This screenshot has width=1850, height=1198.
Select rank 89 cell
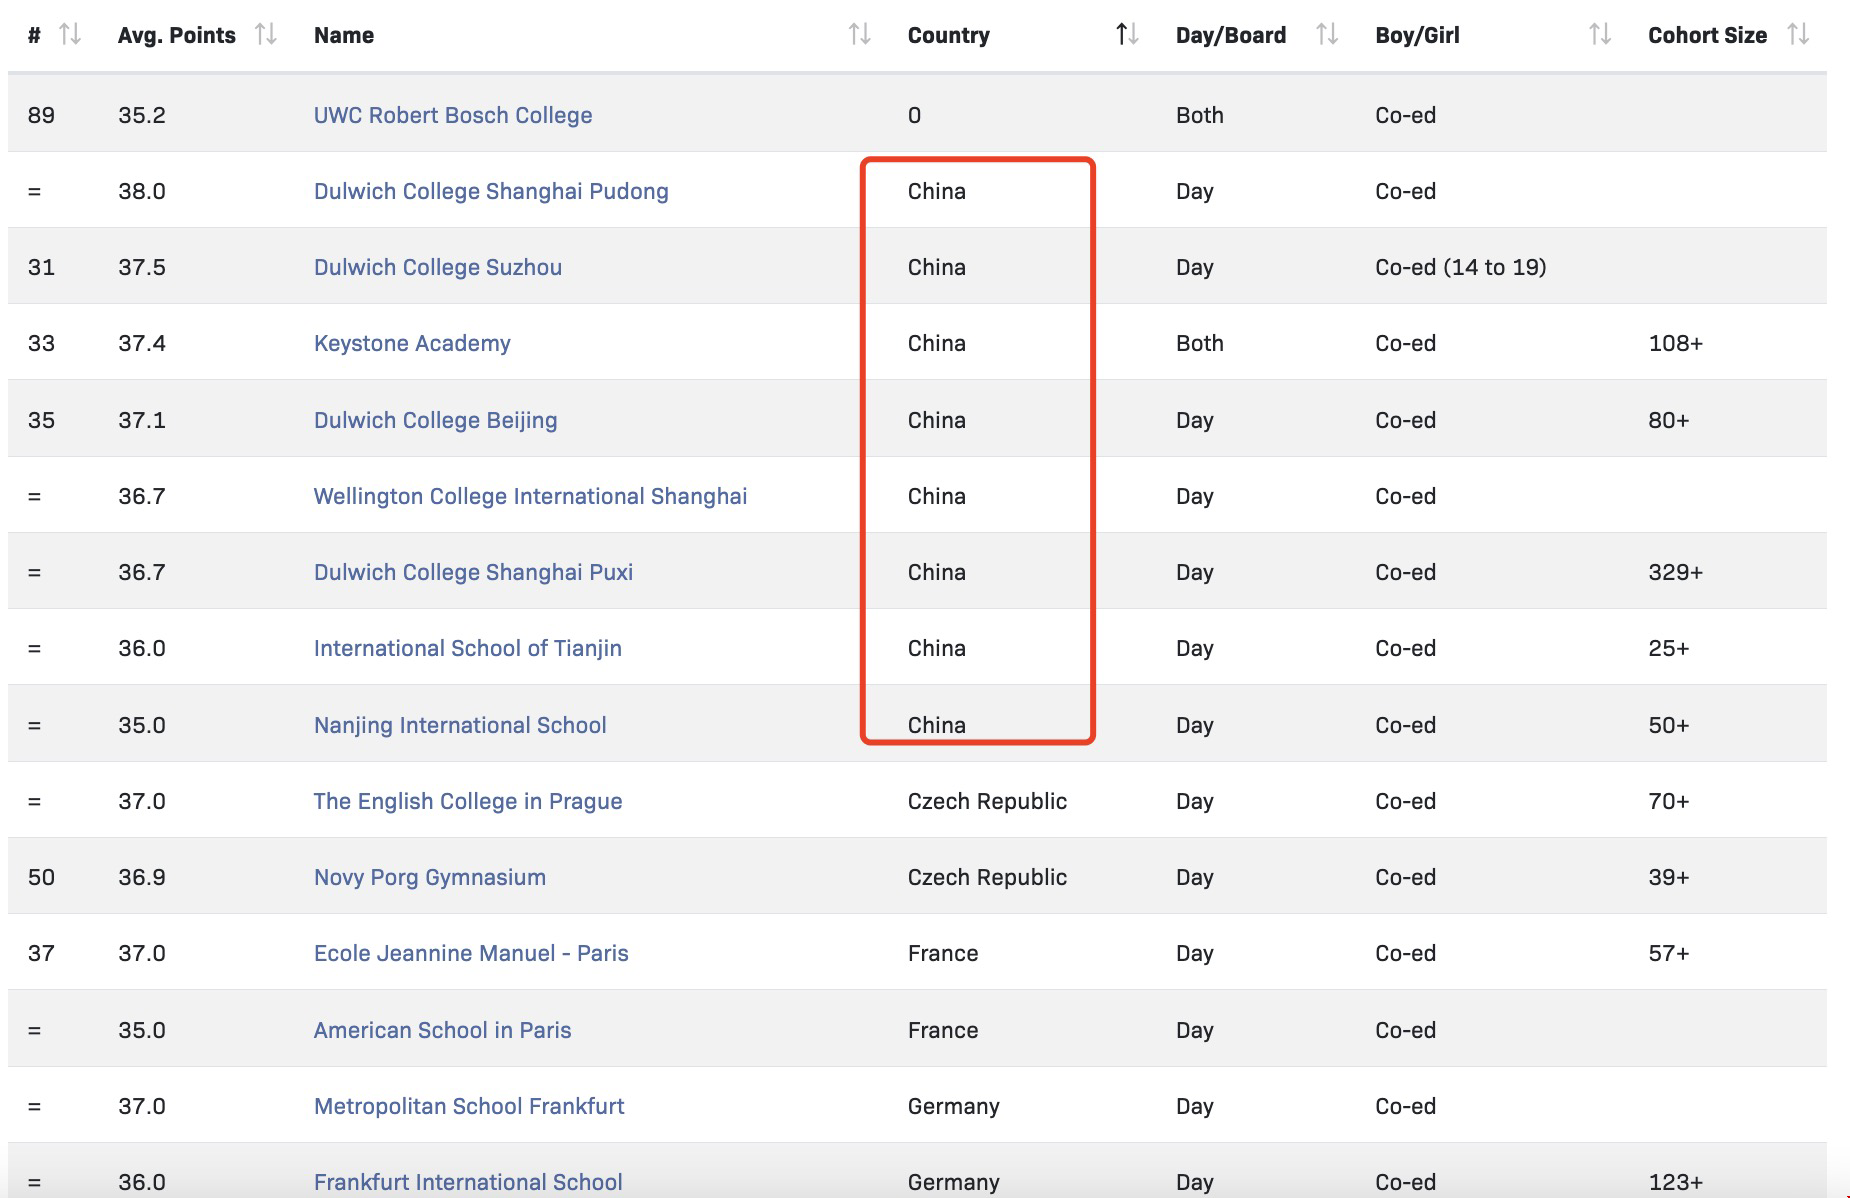[41, 115]
